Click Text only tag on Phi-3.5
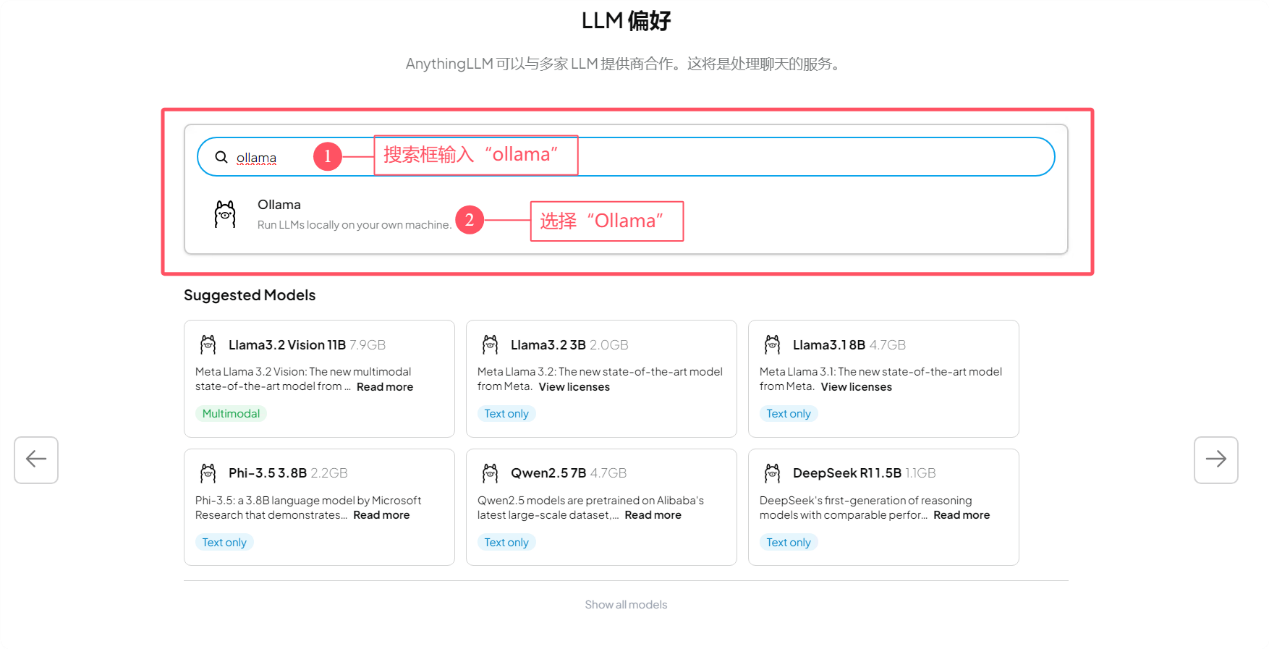This screenshot has width=1269, height=649. pos(225,542)
